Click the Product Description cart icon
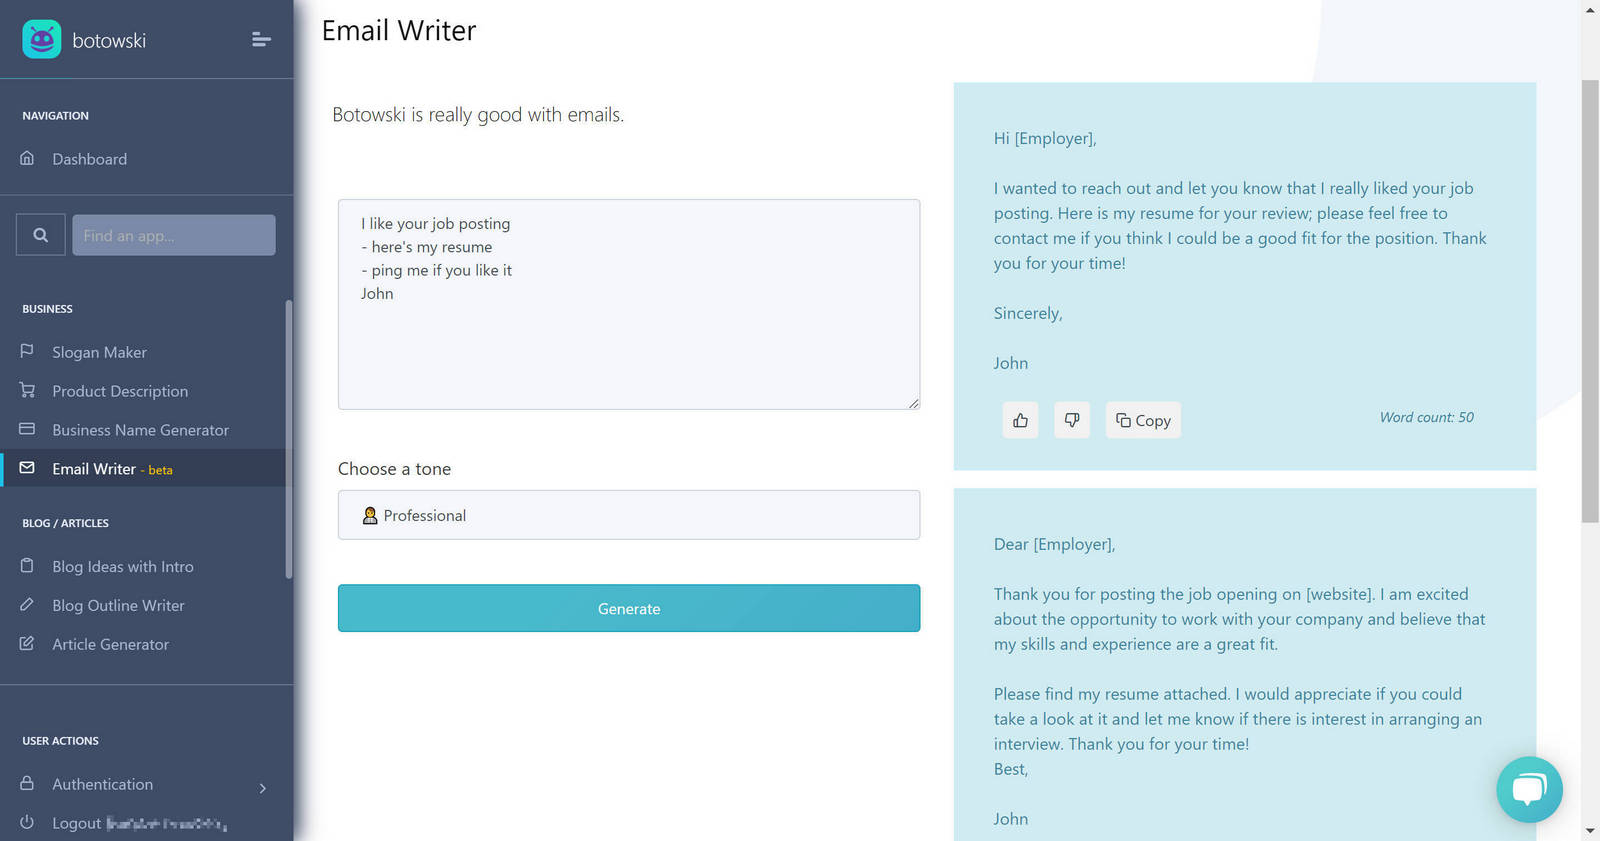The image size is (1600, 841). point(27,390)
